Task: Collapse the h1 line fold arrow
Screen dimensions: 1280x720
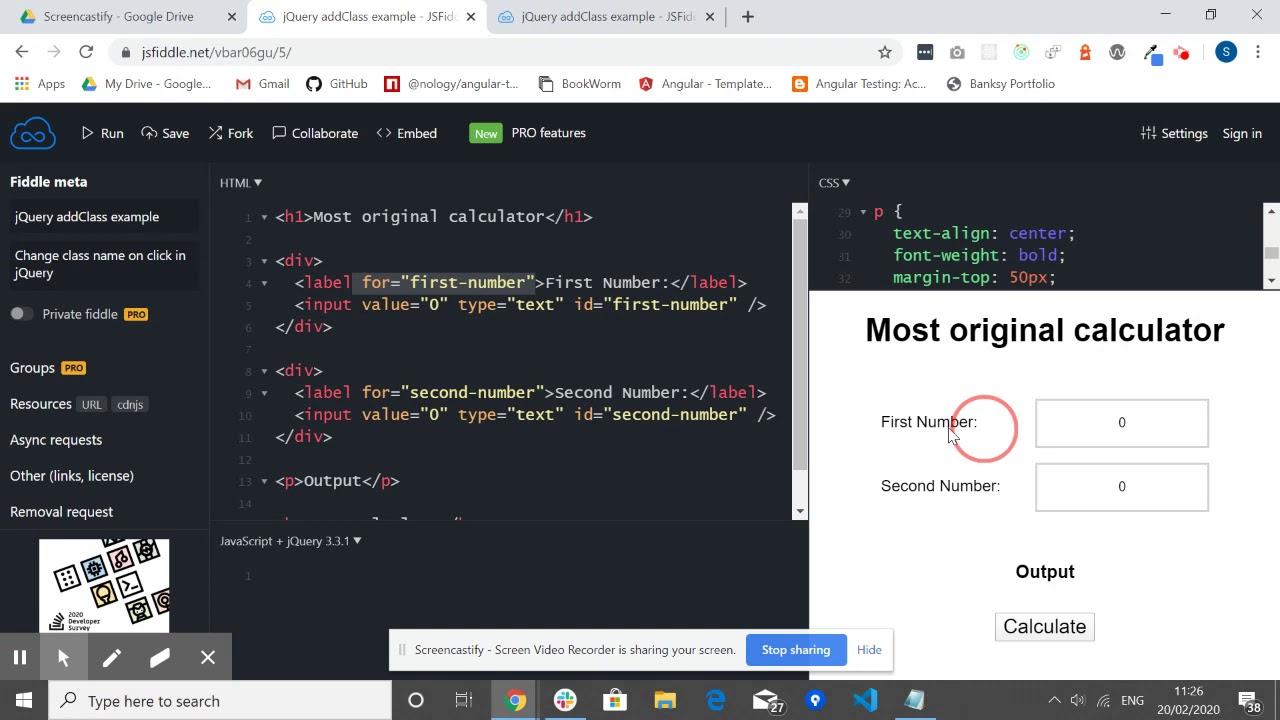Action: [x=265, y=217]
